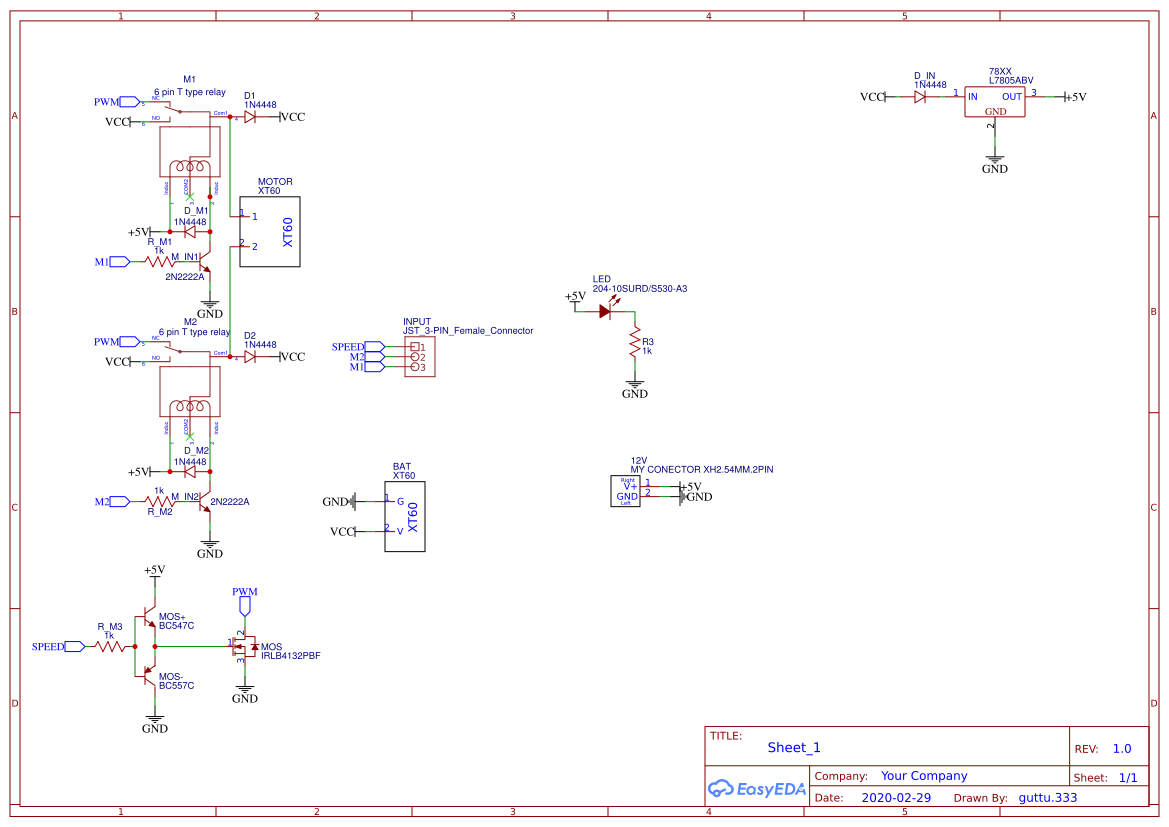Screen dimensions: 1169x827
Task: Click the JST 3-pin female connector symbol
Action: [x=420, y=357]
